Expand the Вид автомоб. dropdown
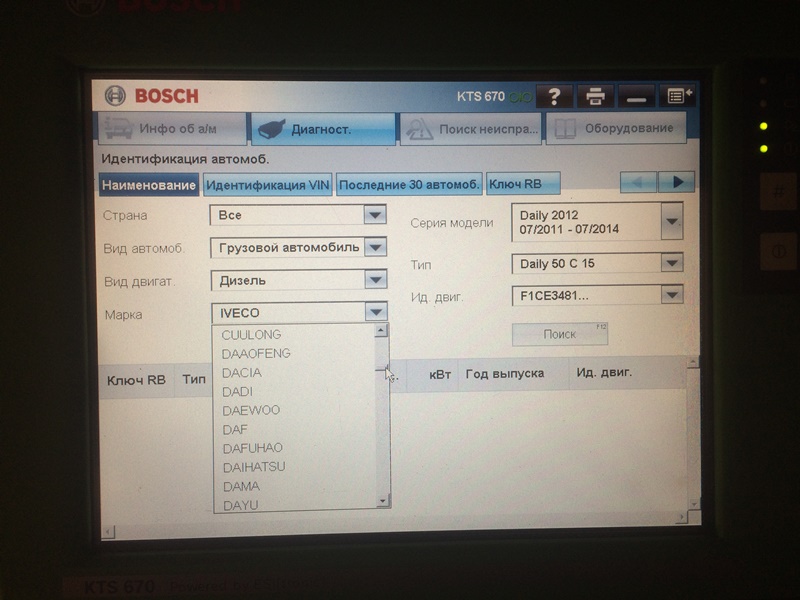 pos(376,247)
